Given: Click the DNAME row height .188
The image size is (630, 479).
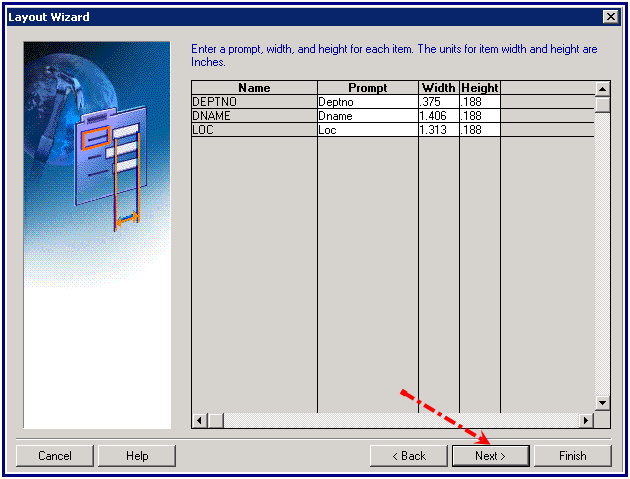Looking at the screenshot, I should [x=480, y=116].
